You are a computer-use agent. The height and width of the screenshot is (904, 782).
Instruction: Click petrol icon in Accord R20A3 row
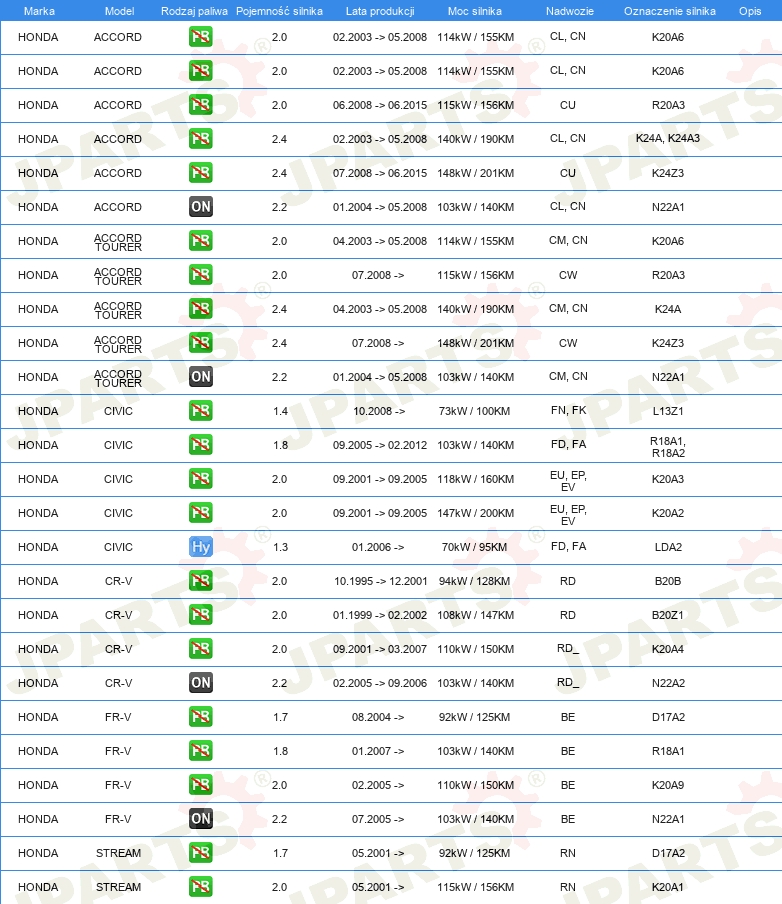[201, 104]
